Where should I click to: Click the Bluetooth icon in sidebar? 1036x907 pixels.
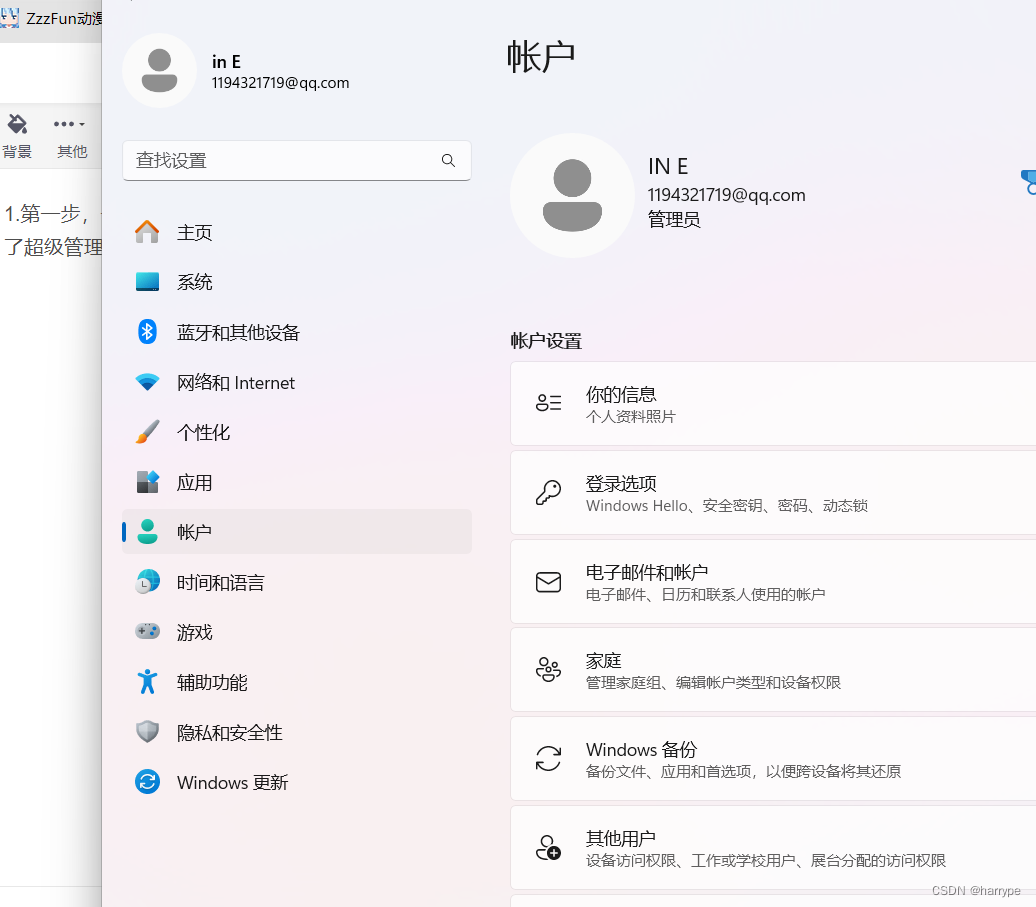click(x=147, y=332)
